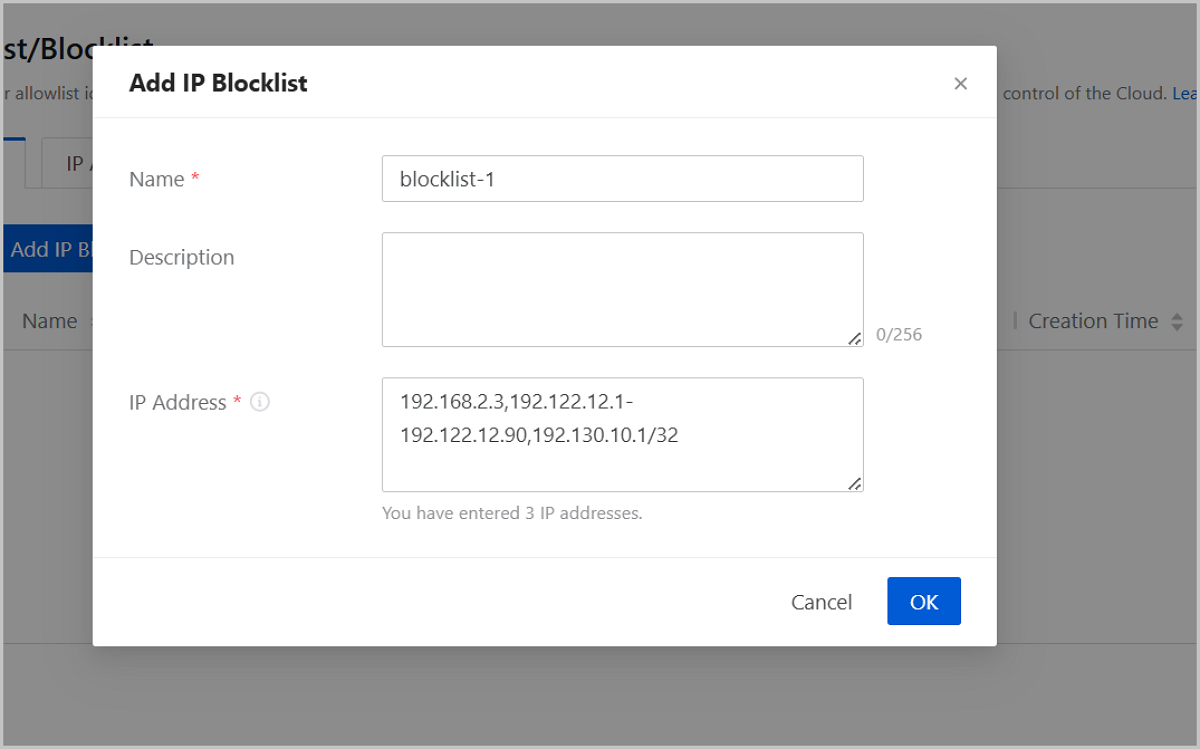This screenshot has height=749, width=1200.
Task: Close the Add IP Blocklist dialog
Action: (960, 84)
